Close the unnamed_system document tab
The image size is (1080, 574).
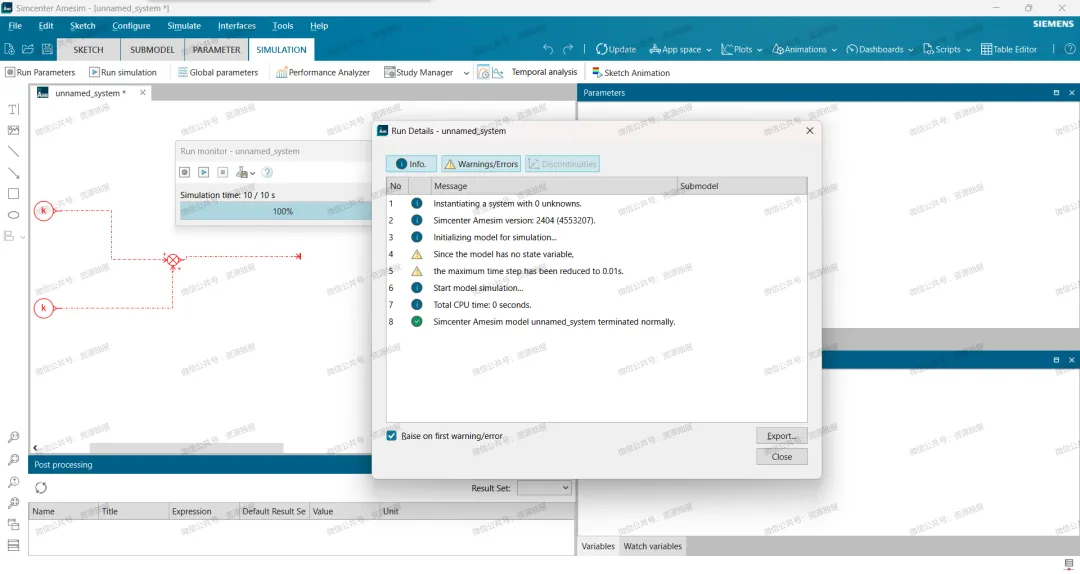(143, 92)
